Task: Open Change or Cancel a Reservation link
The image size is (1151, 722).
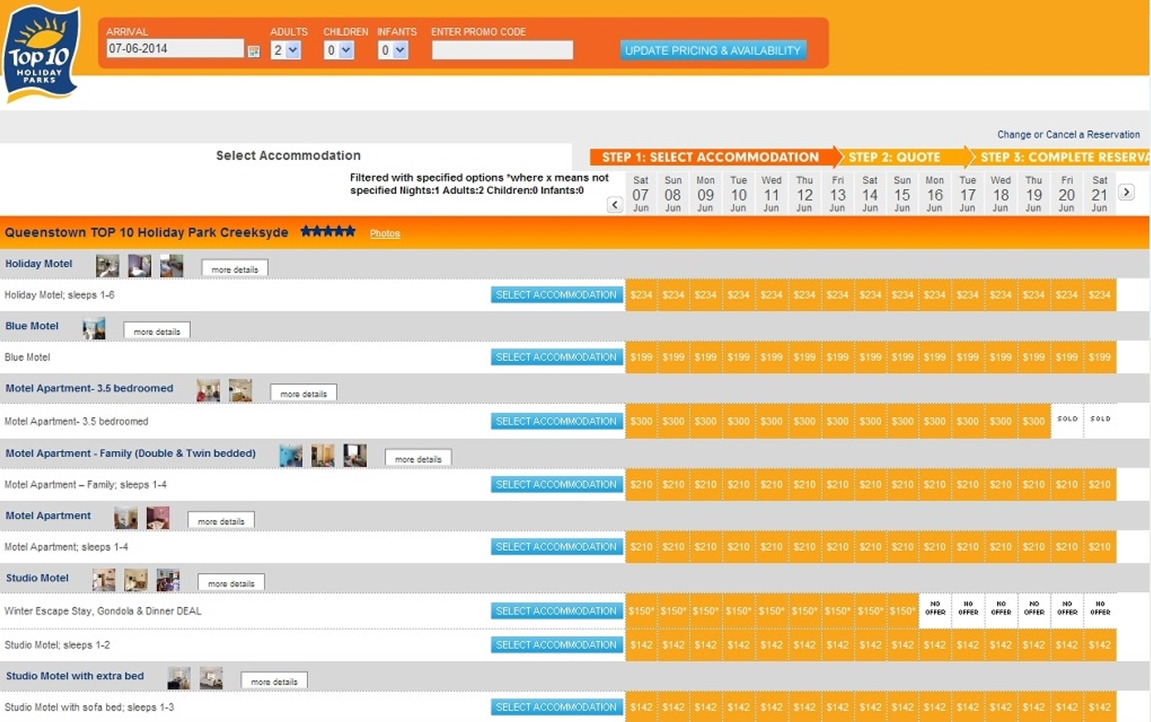Action: point(1068,134)
